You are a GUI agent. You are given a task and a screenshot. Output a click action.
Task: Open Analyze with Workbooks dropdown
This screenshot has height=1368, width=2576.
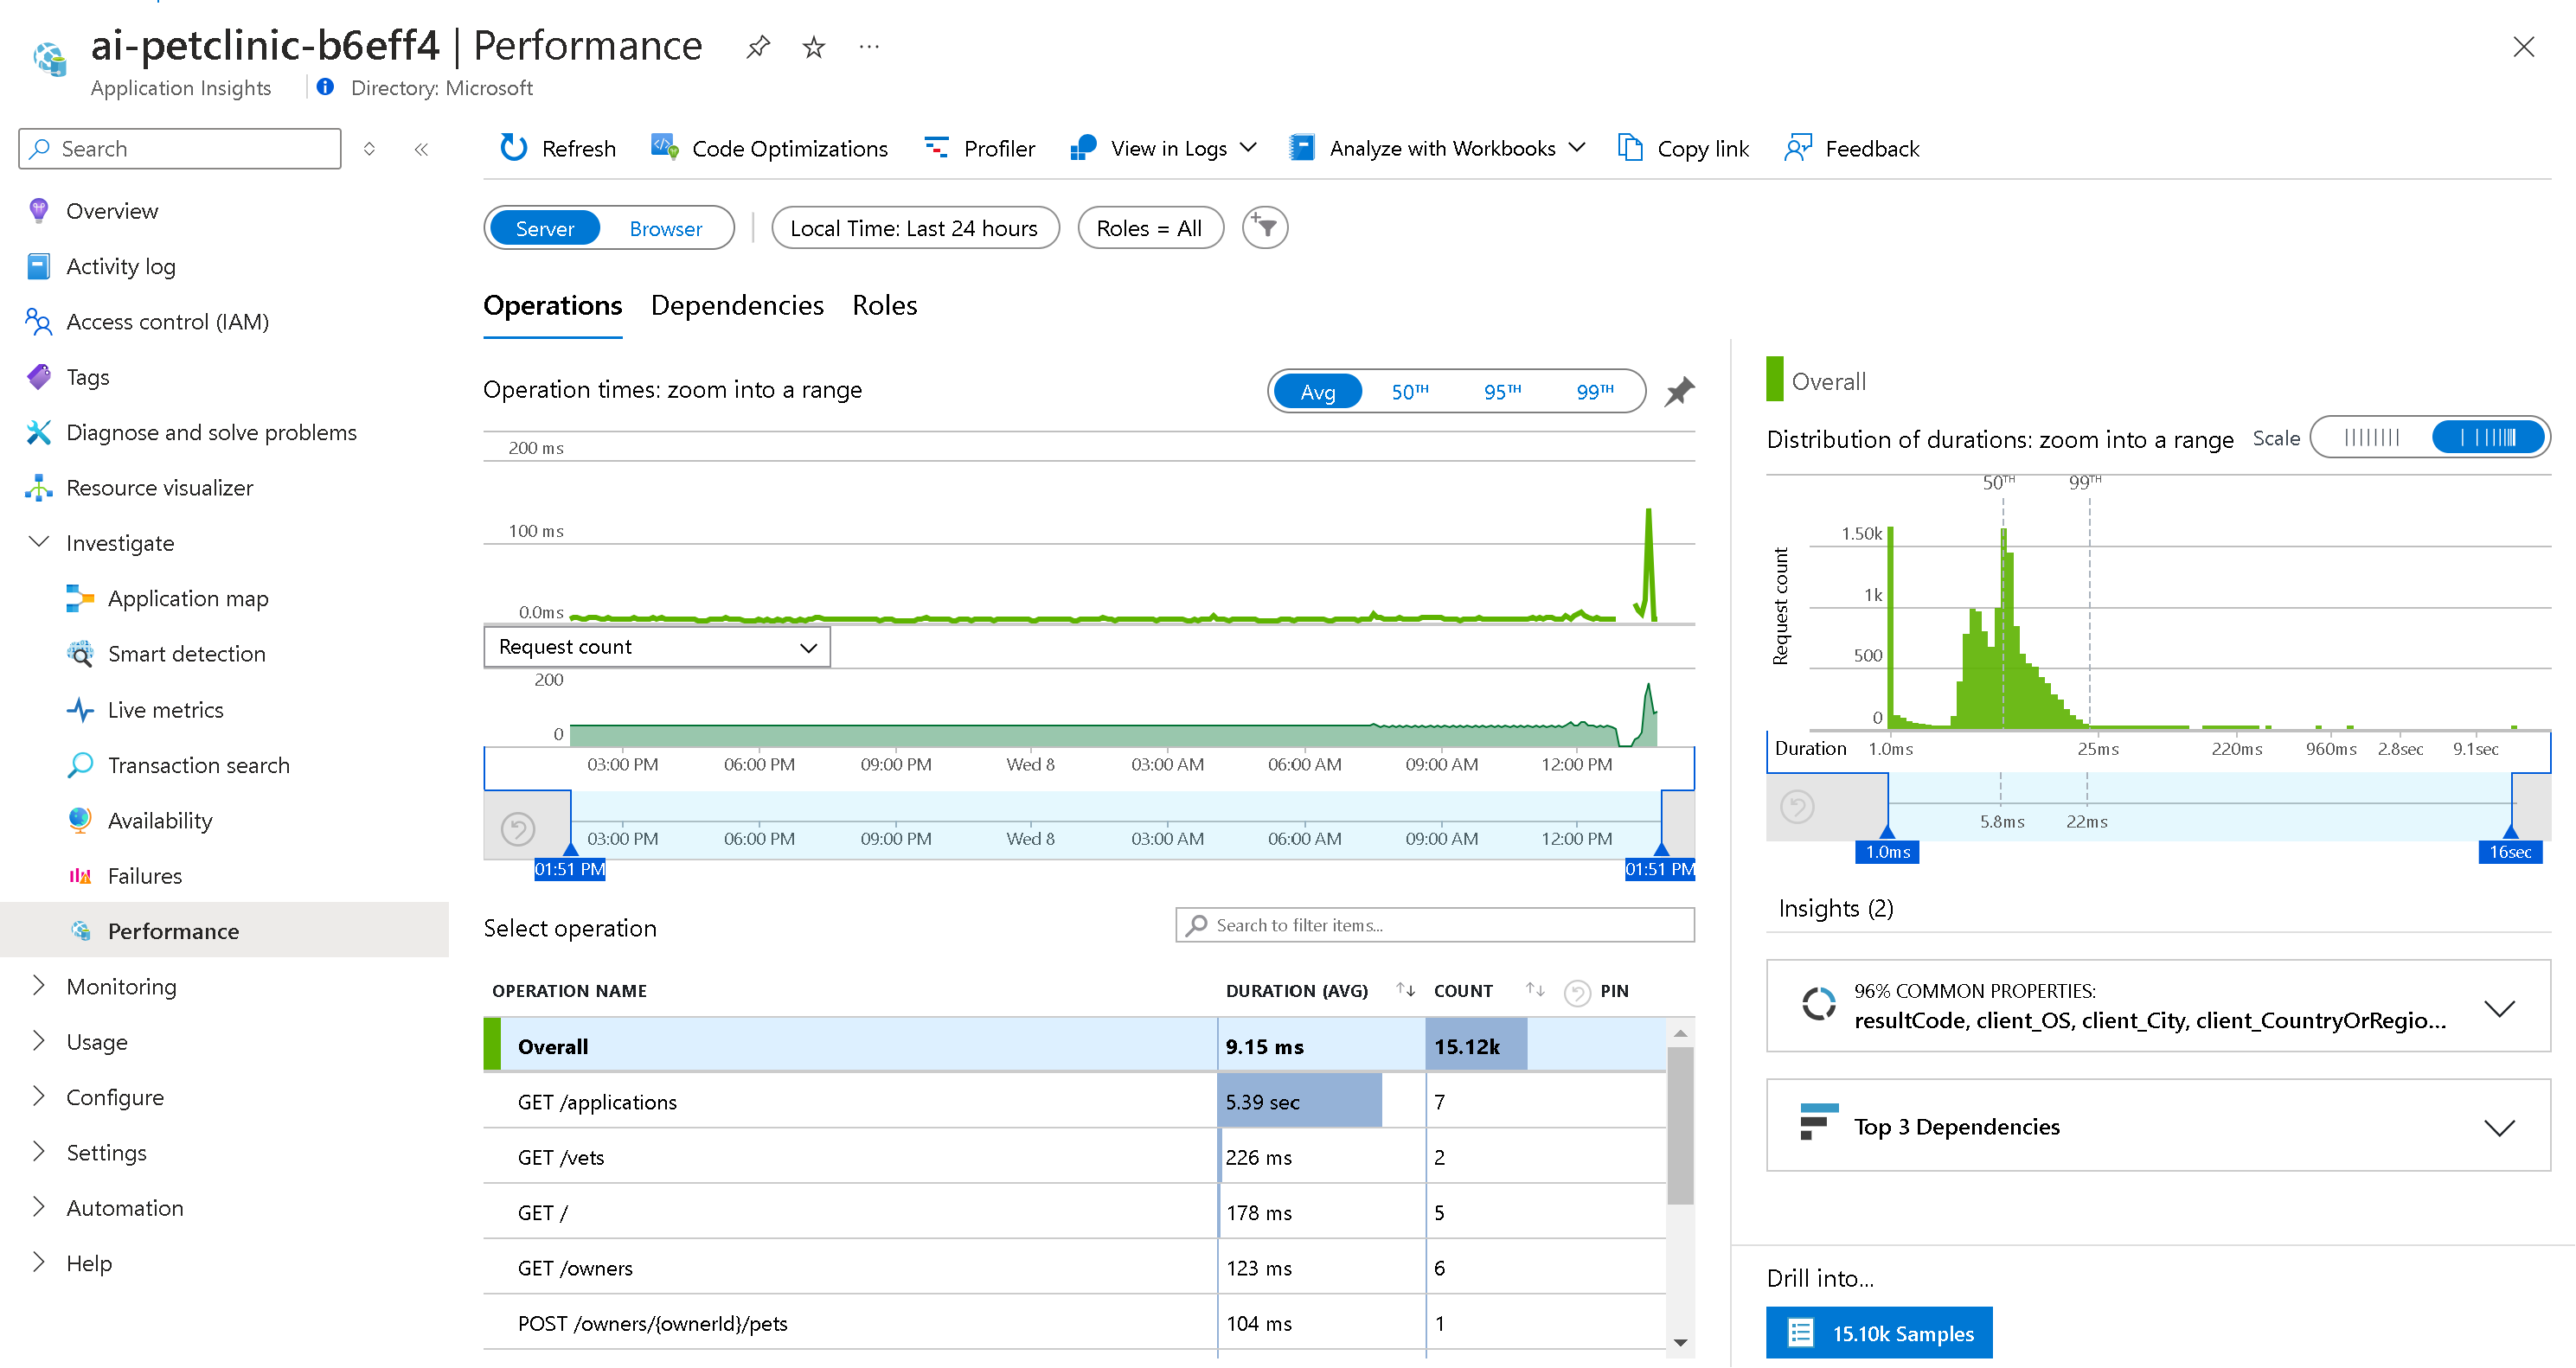coord(1437,148)
